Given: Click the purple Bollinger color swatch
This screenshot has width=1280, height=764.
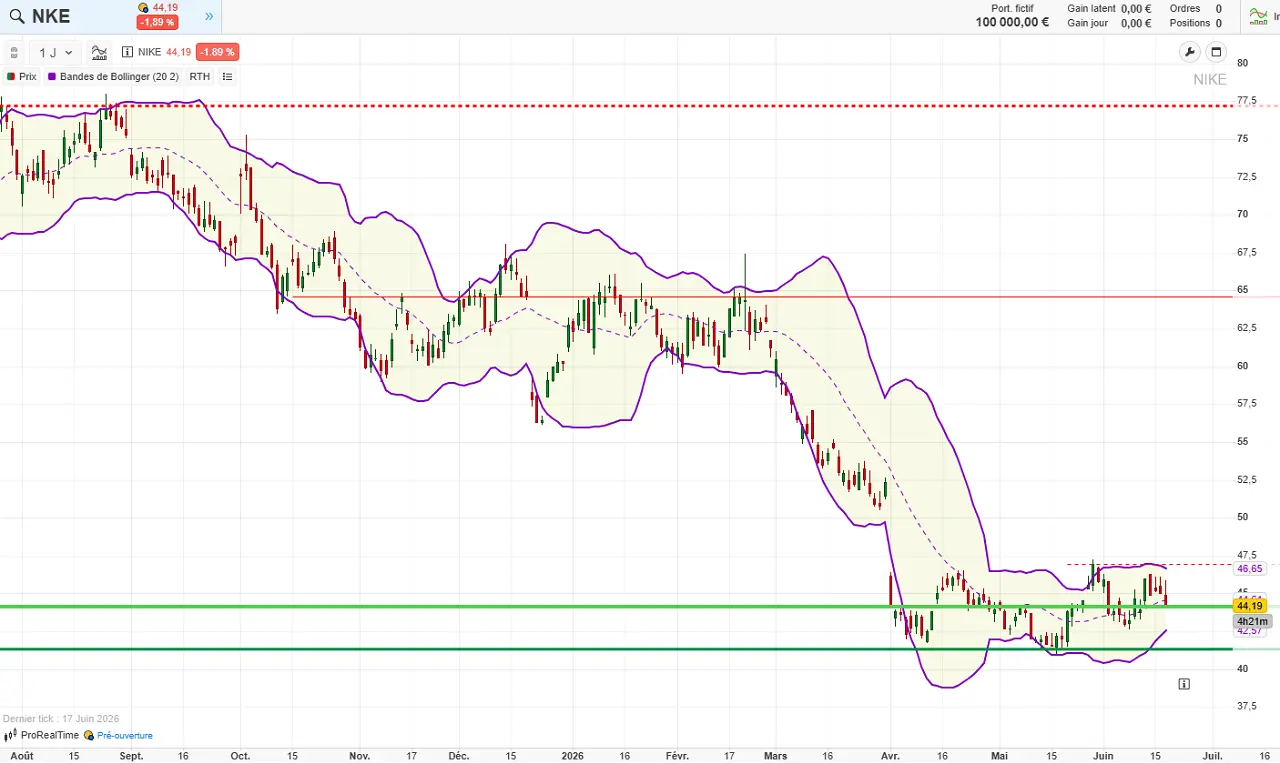Looking at the screenshot, I should 52,76.
